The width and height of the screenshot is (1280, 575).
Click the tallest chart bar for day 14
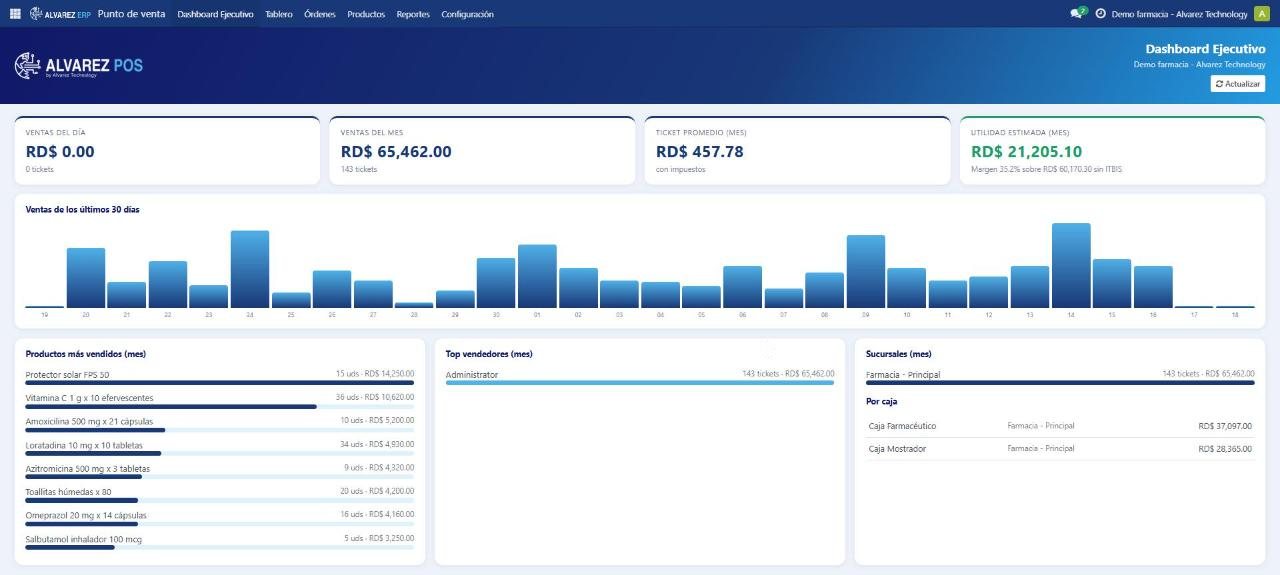[1071, 265]
